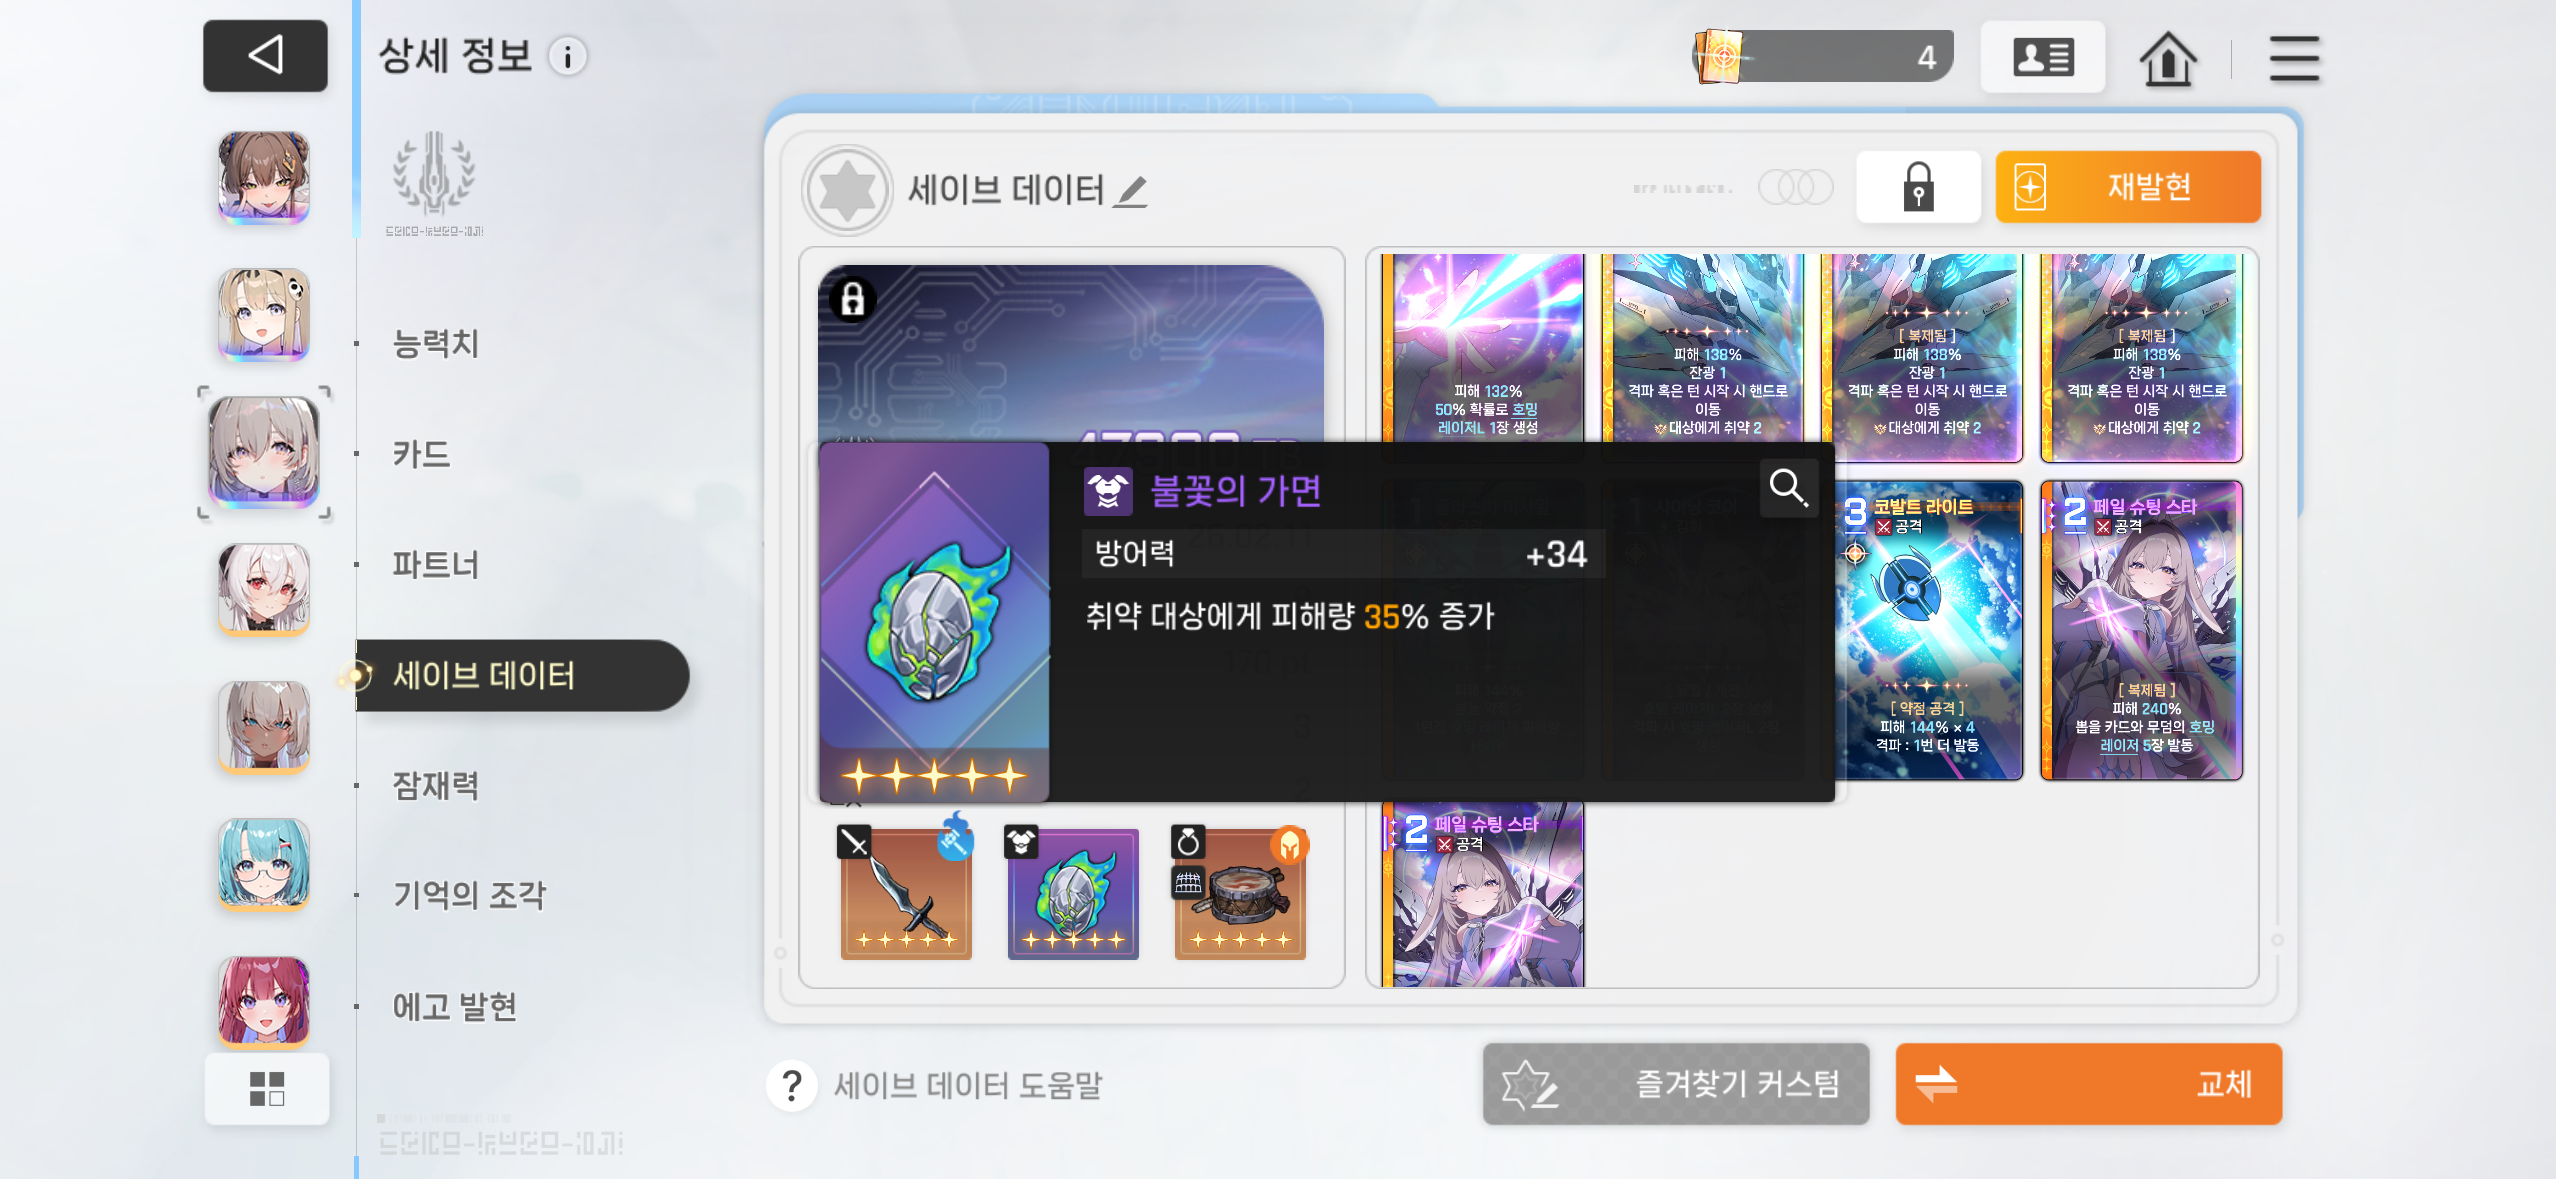Open 즐겨찾기 커스텀 button
Image resolution: width=2556 pixels, height=1179 pixels.
[x=1676, y=1084]
